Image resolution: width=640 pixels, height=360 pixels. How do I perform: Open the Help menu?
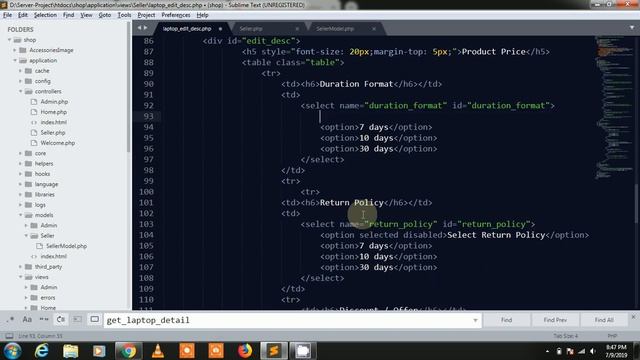coord(202,15)
